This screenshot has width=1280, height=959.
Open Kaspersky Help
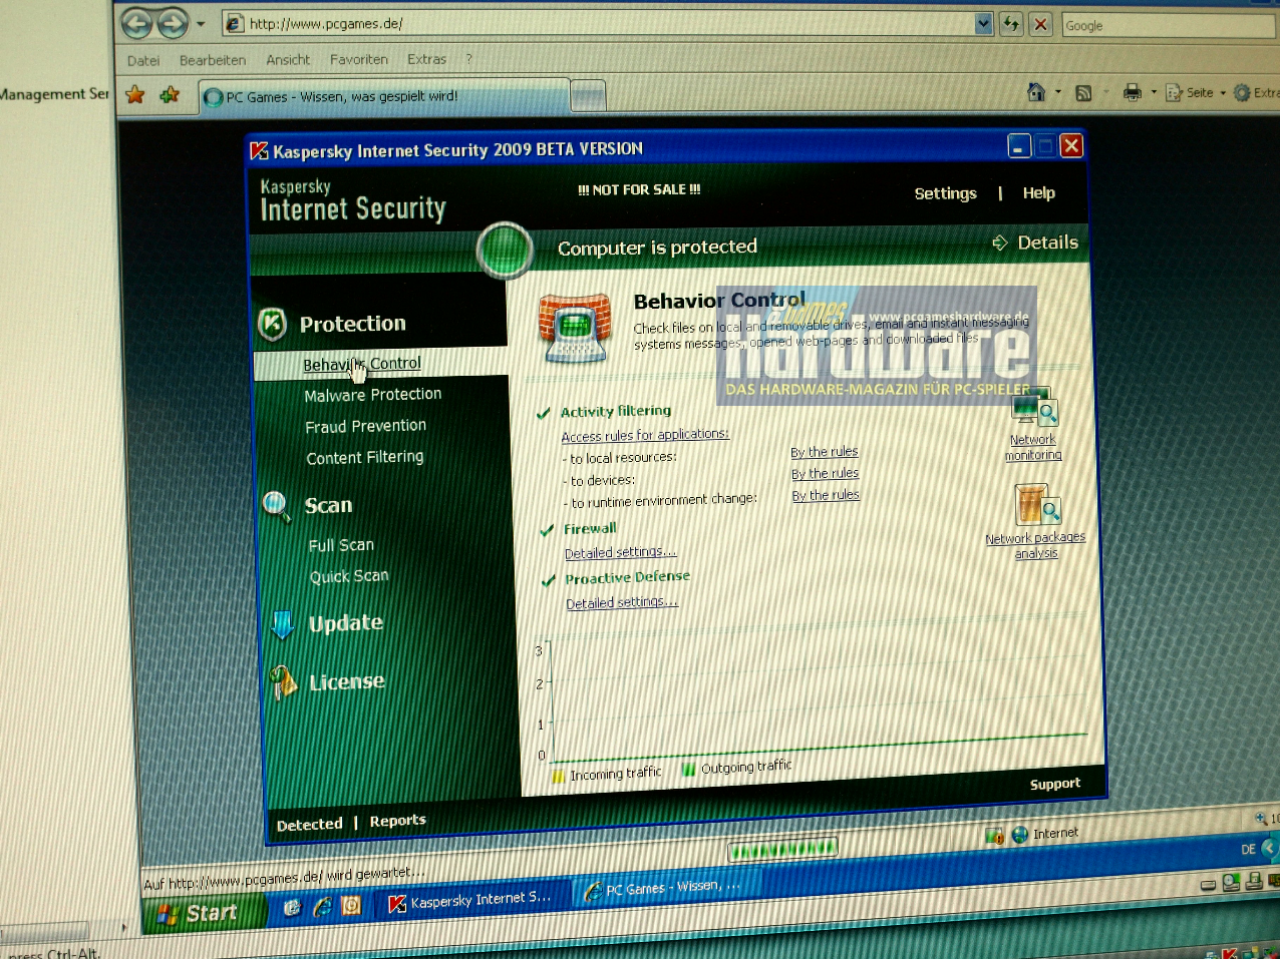tap(1038, 193)
